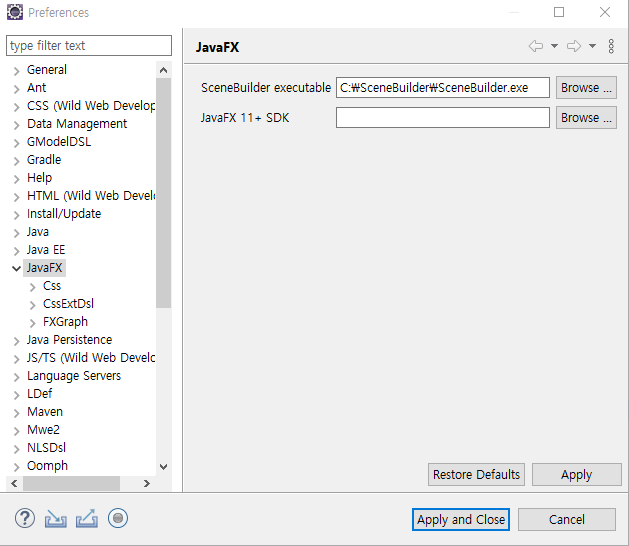Click tree horizontal scroll left arrow
The height and width of the screenshot is (546, 629).
coord(14,483)
